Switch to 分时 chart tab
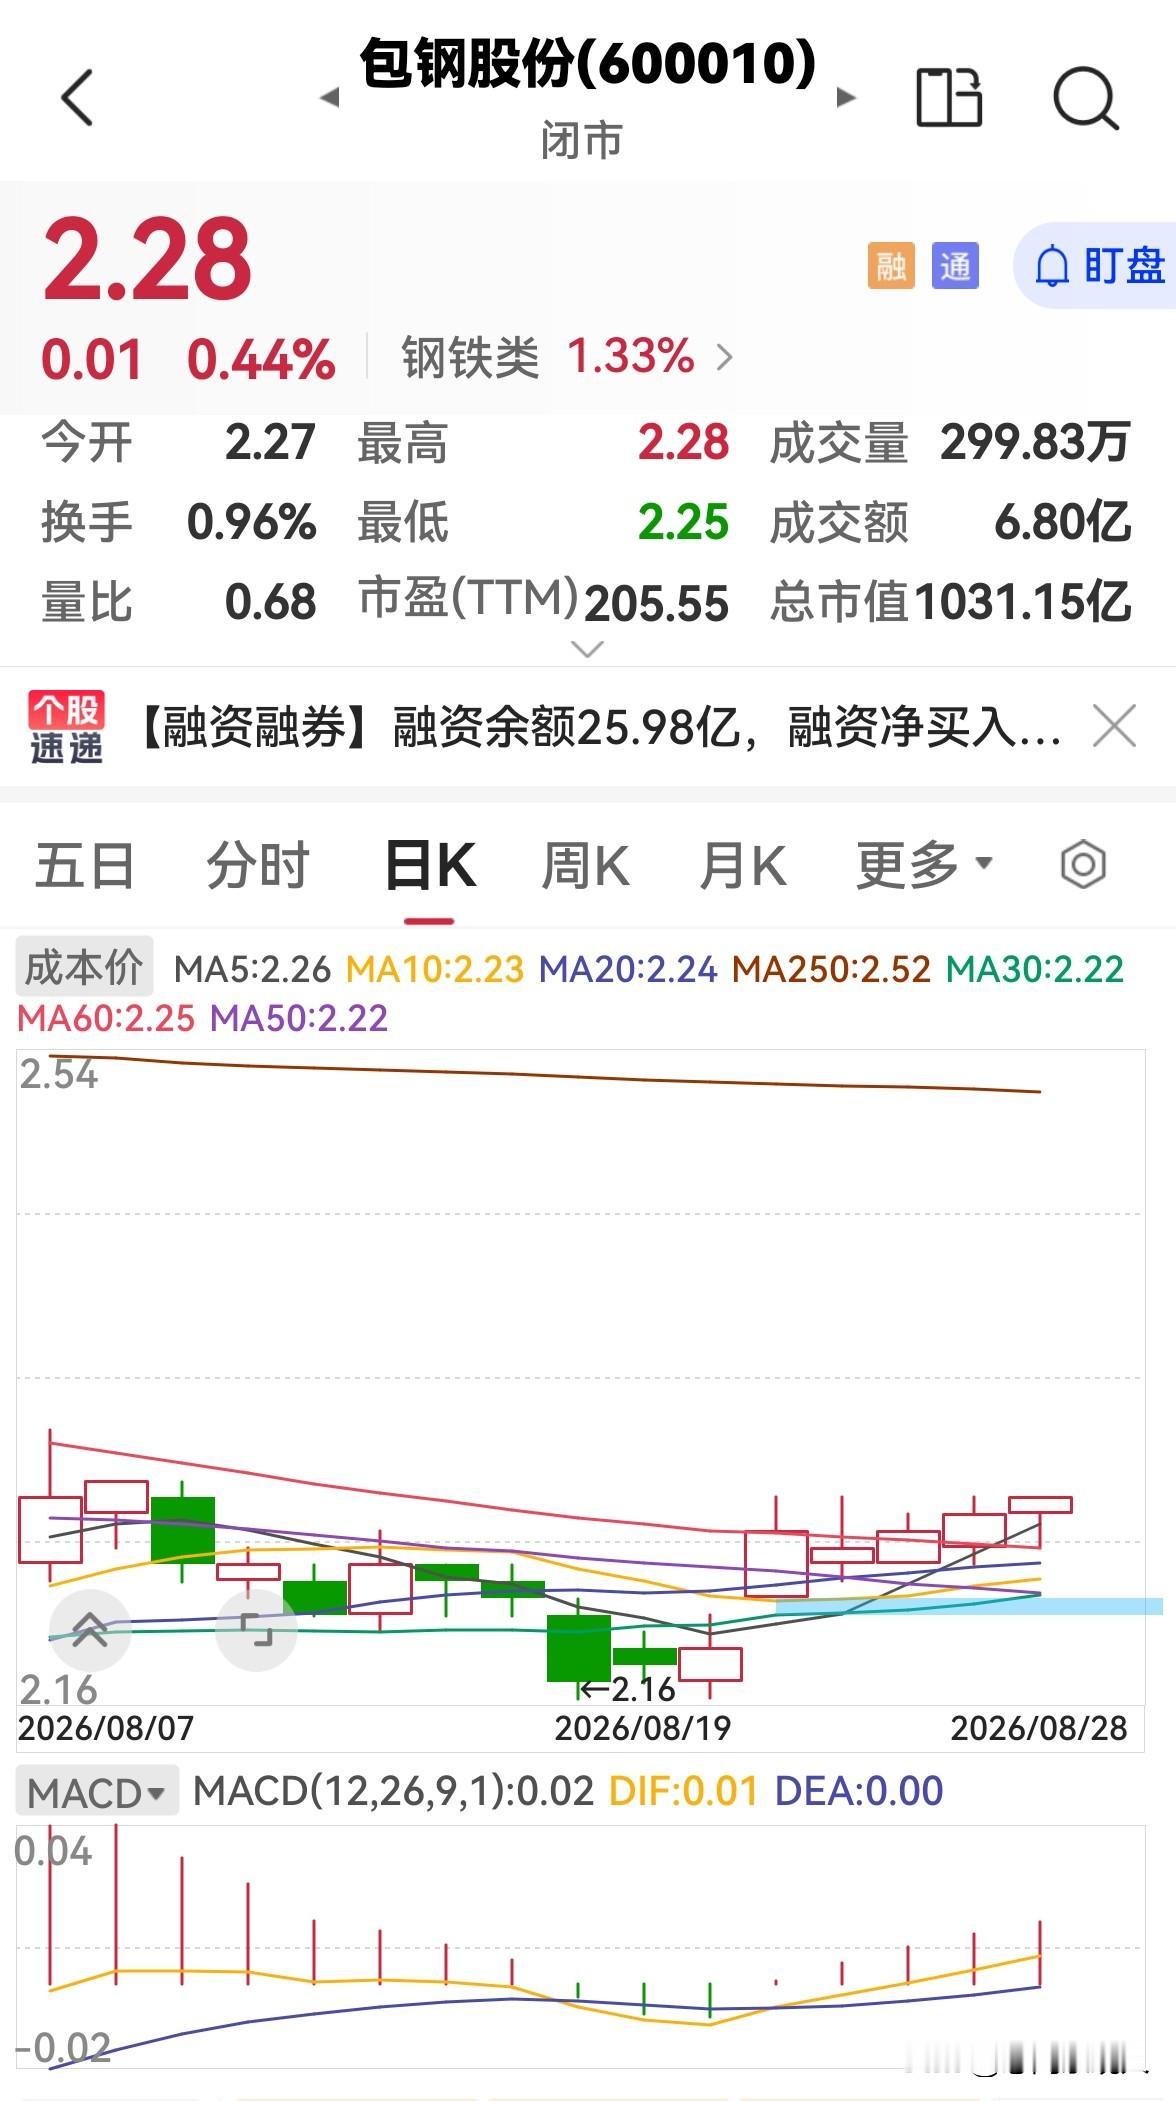 [257, 866]
